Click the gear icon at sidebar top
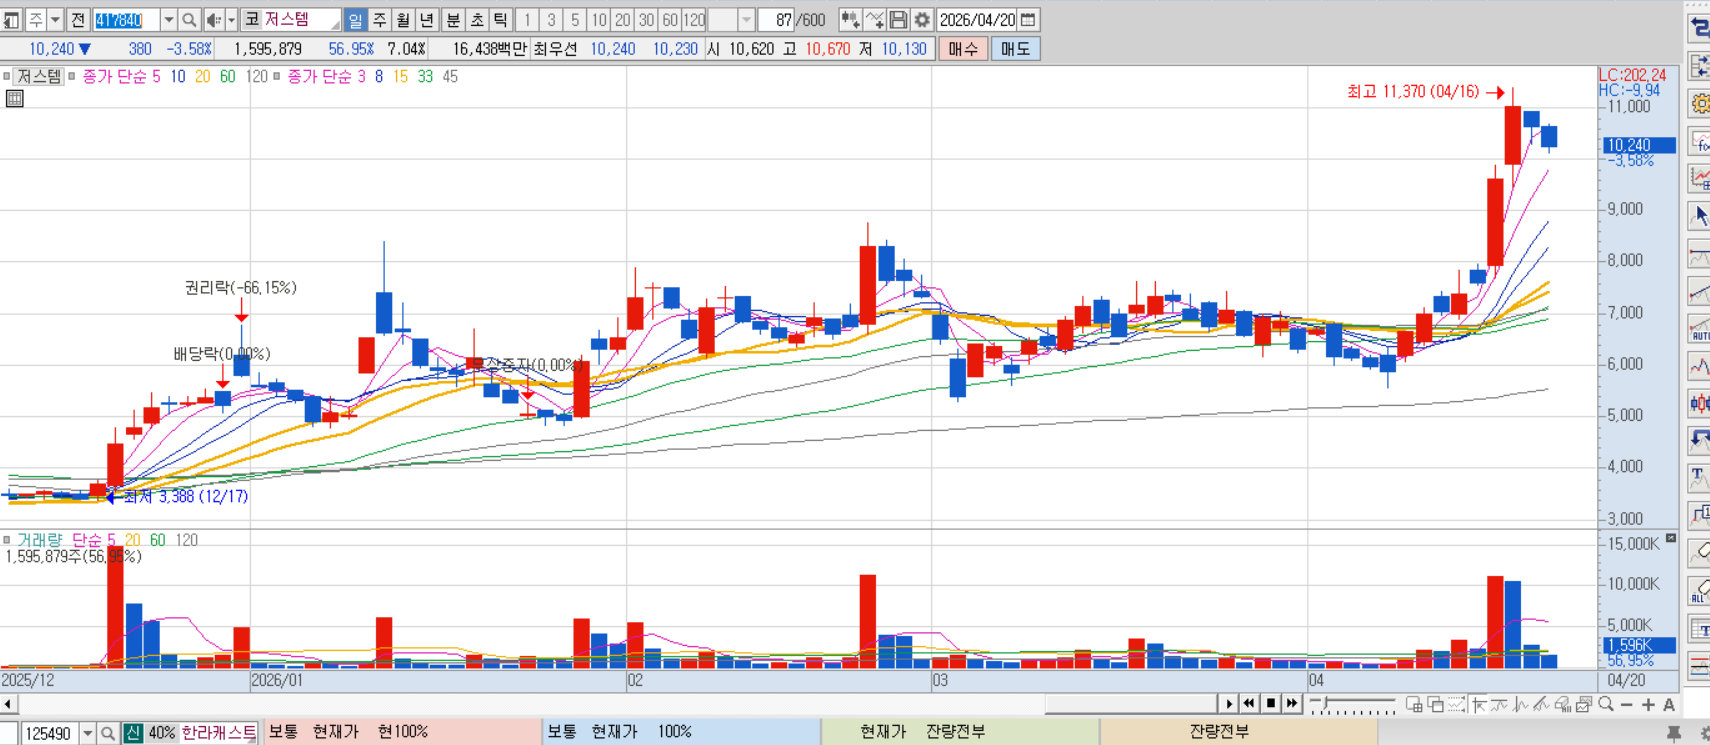Screen dimensions: 1710x745 coord(1699,103)
